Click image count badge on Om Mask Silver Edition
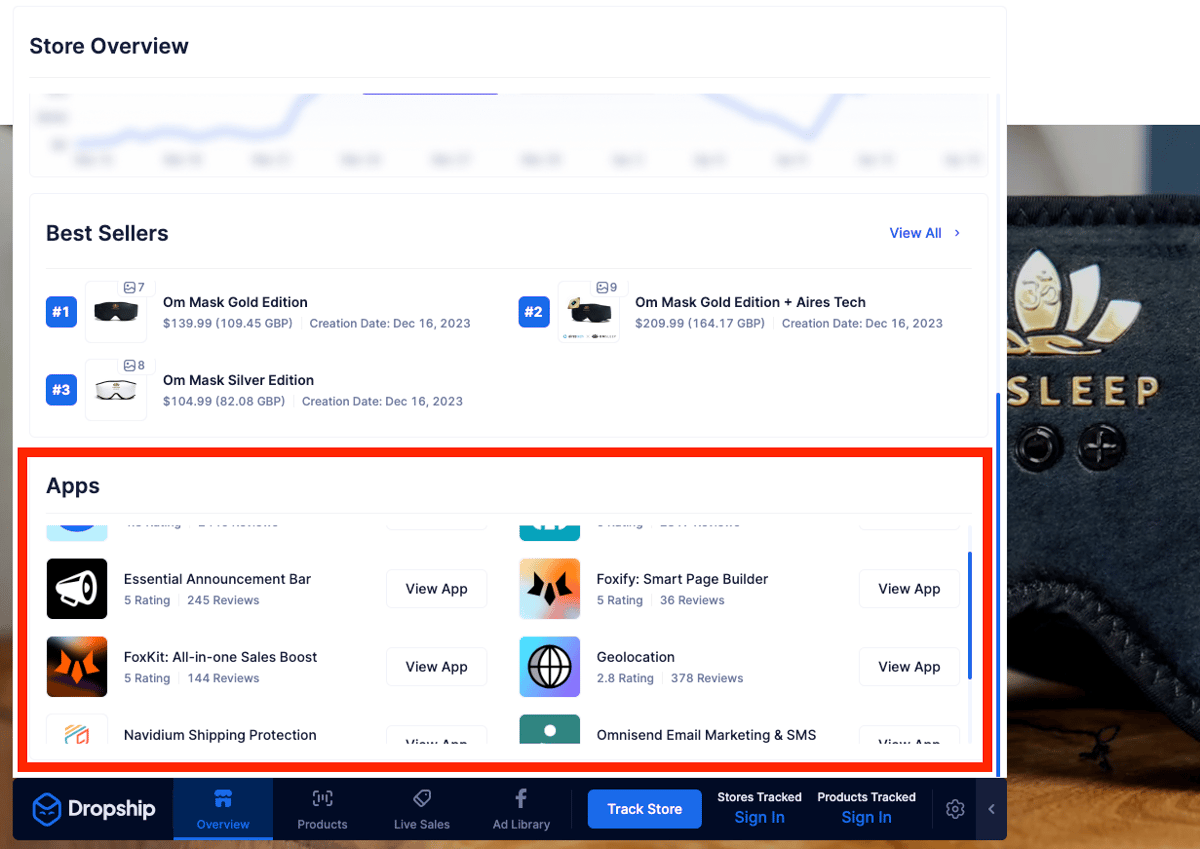This screenshot has height=849, width=1200. pos(135,366)
